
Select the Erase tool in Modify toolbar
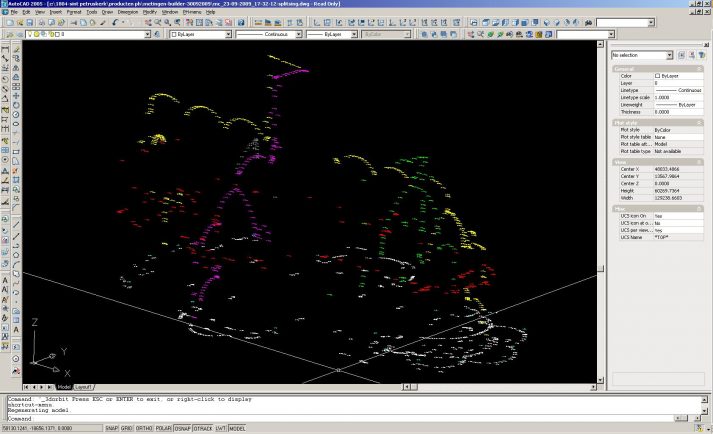click(16, 49)
